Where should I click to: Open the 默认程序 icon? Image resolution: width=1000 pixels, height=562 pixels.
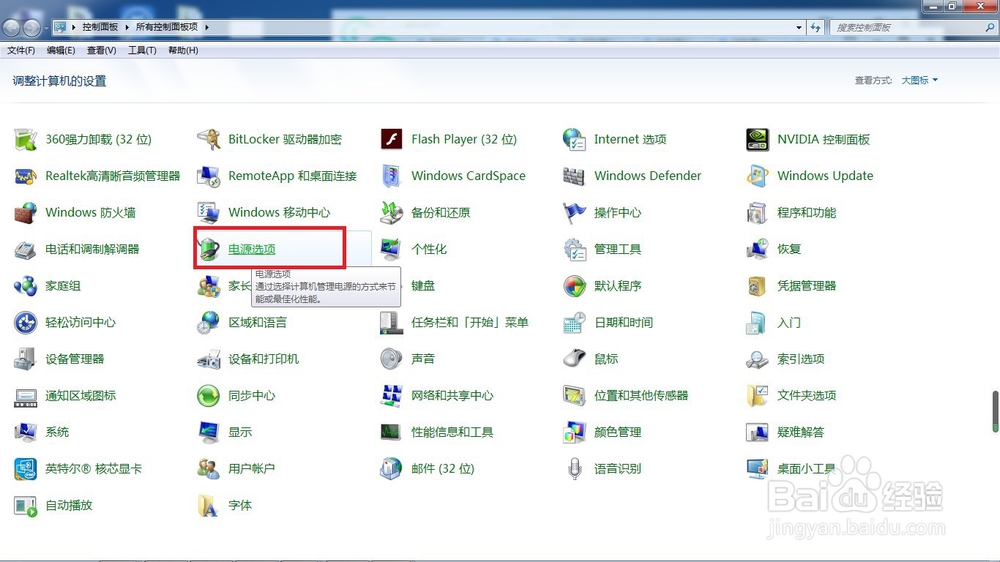pos(574,286)
